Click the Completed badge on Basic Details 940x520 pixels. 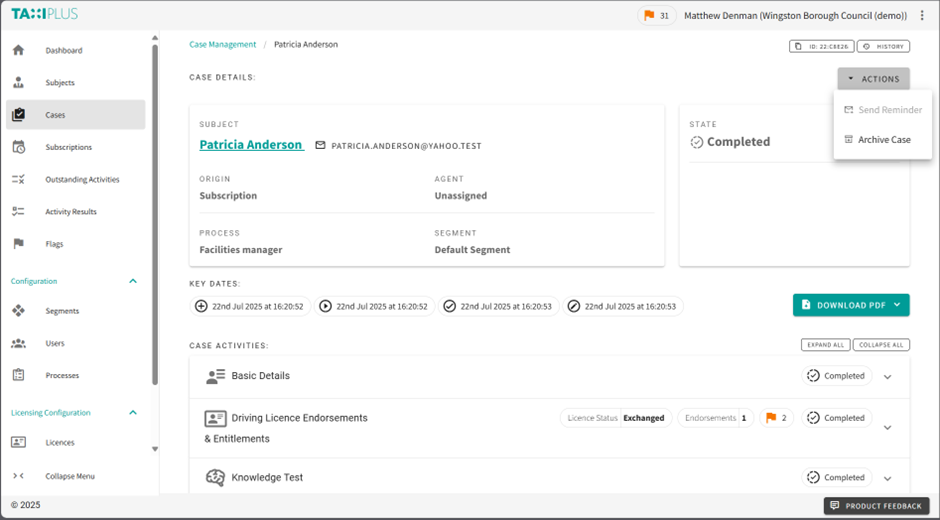click(x=837, y=376)
